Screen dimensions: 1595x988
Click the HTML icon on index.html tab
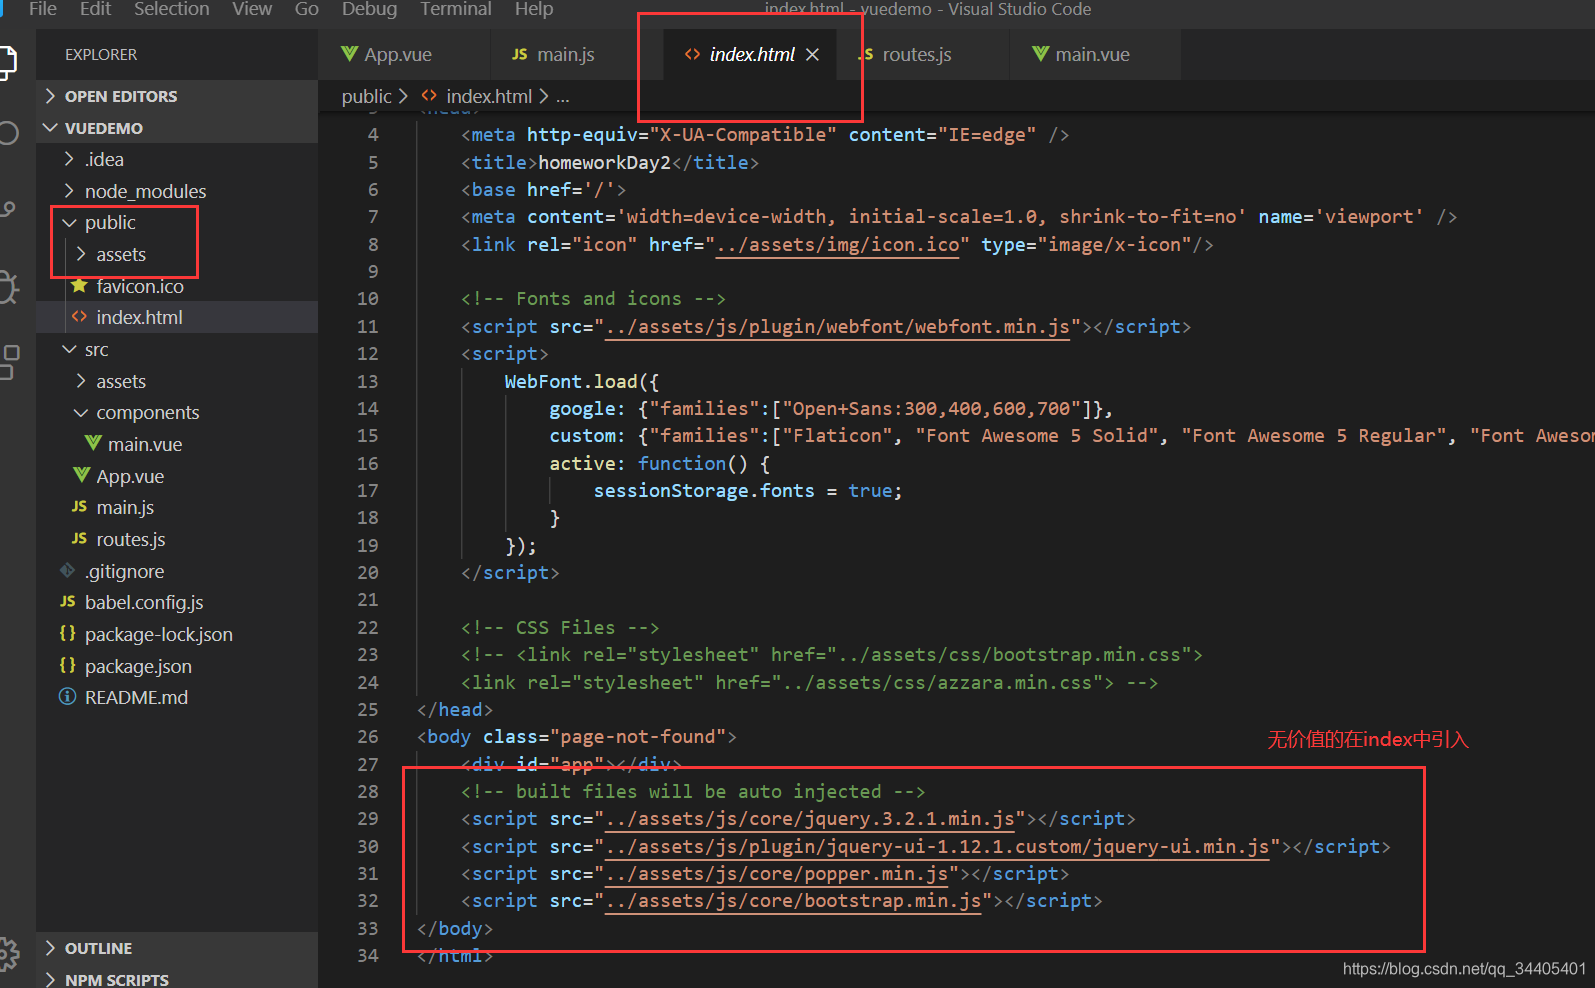pyautogui.click(x=692, y=54)
